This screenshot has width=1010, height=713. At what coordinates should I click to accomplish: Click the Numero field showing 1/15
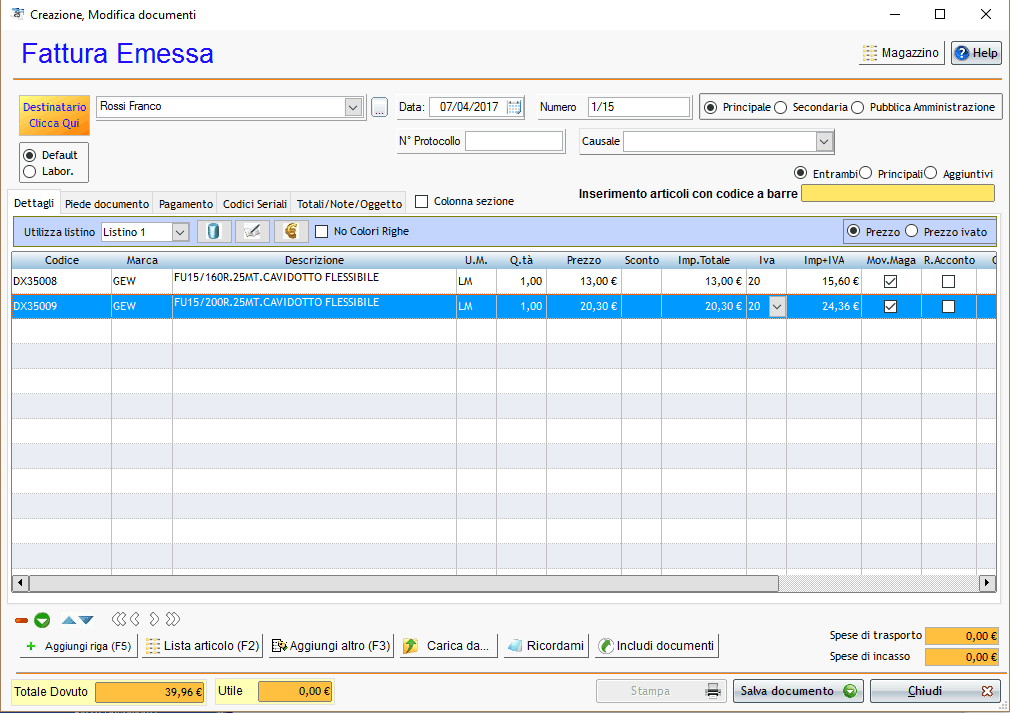639,107
